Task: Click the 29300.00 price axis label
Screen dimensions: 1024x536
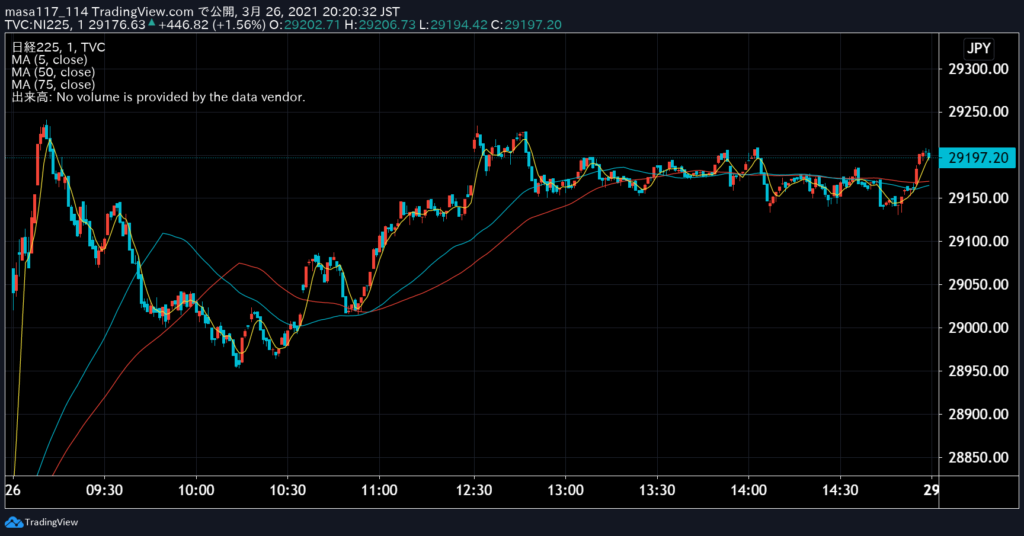Action: click(978, 69)
